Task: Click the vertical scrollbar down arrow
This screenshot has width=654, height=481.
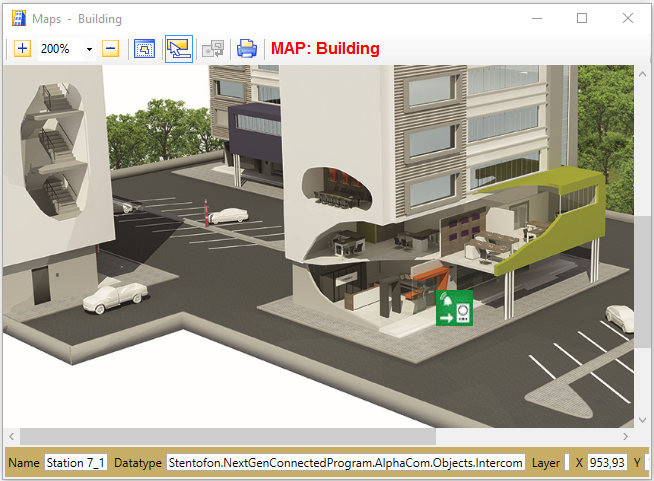Action: coord(643,420)
